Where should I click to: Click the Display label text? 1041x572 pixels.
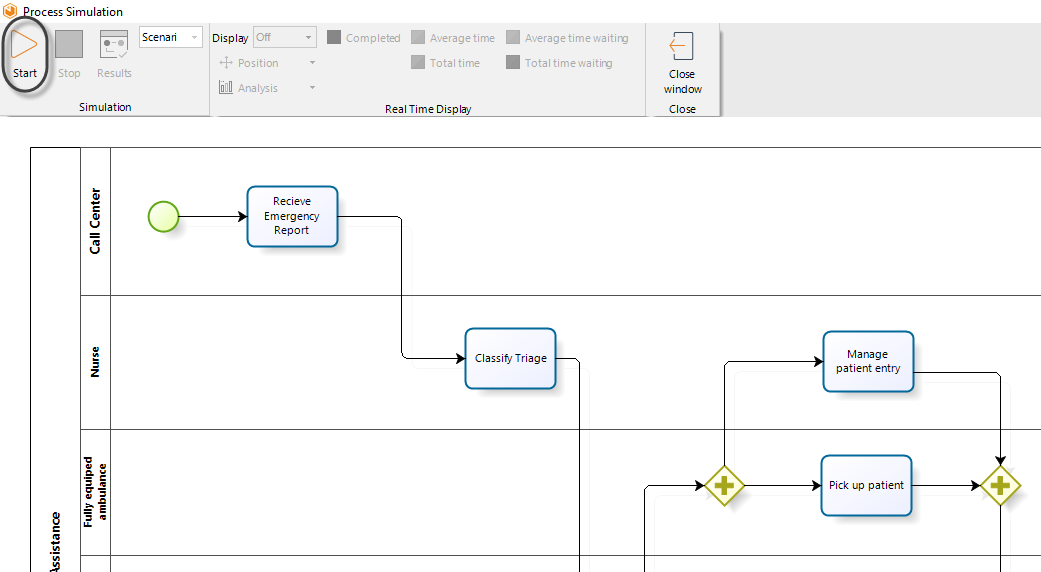click(230, 38)
